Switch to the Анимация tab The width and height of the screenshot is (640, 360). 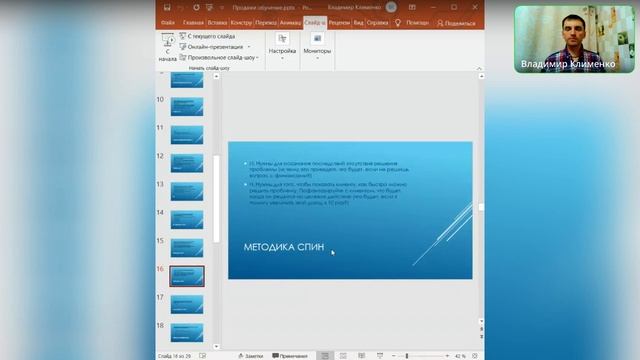[291, 23]
